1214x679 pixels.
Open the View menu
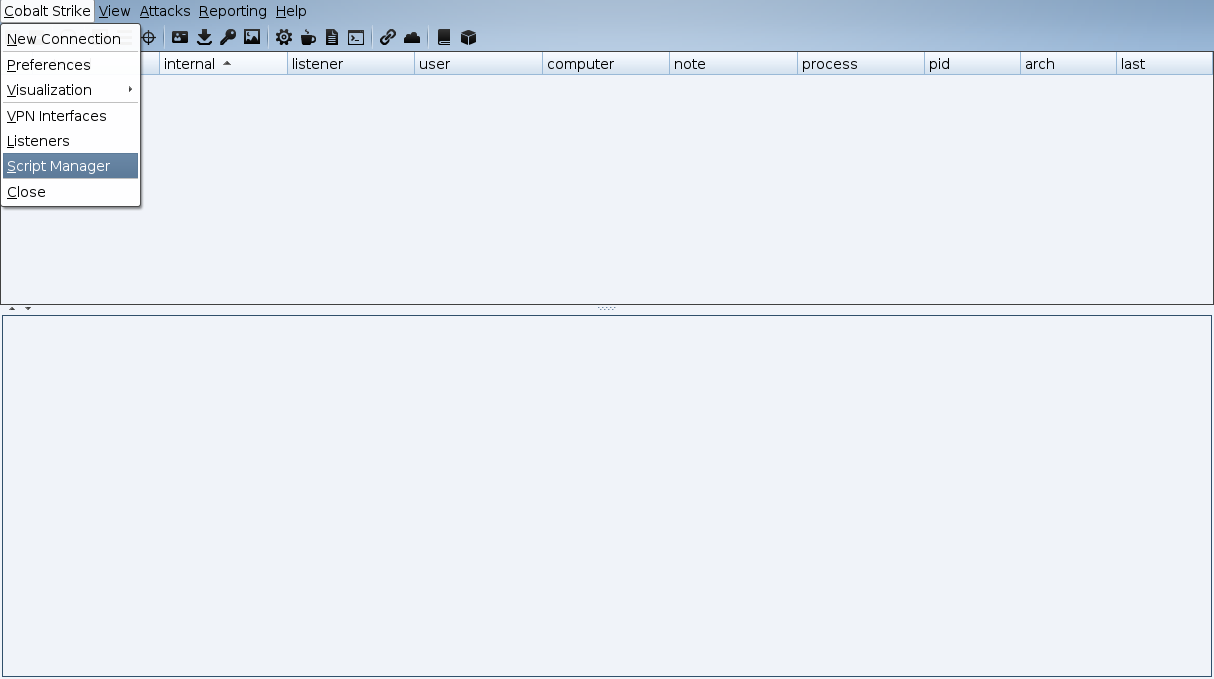115,11
